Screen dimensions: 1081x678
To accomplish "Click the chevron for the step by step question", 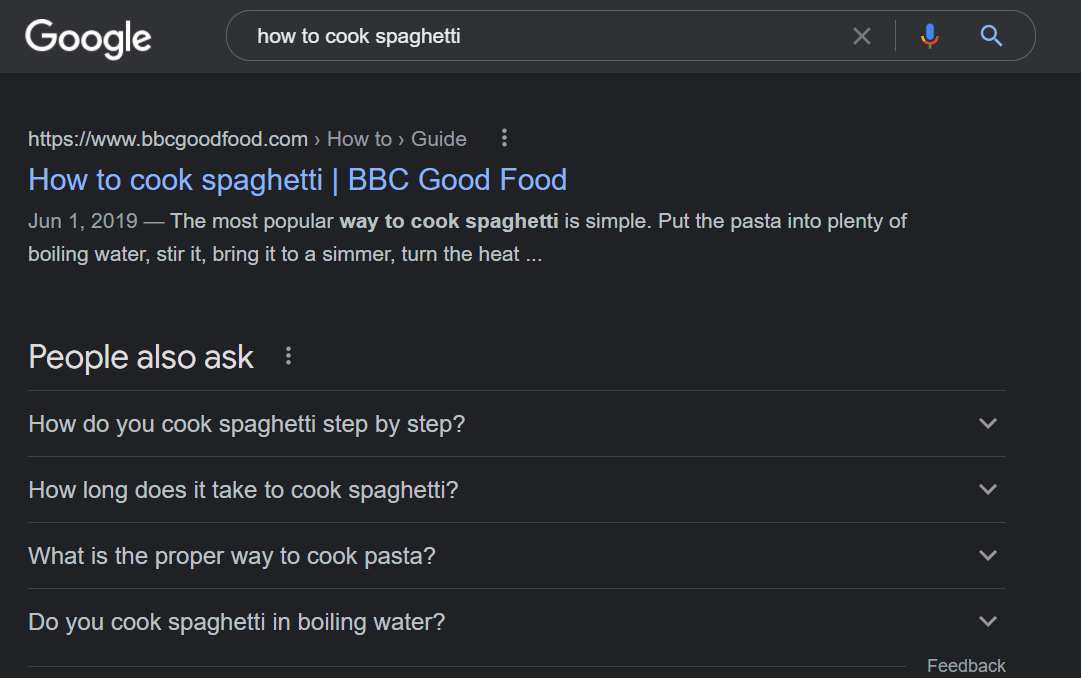I will point(988,424).
